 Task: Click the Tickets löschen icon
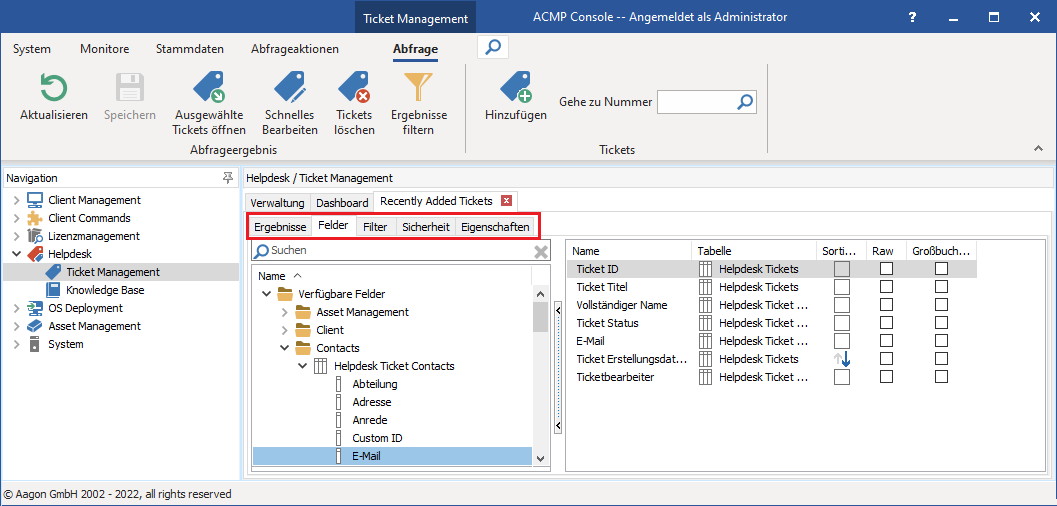354,88
